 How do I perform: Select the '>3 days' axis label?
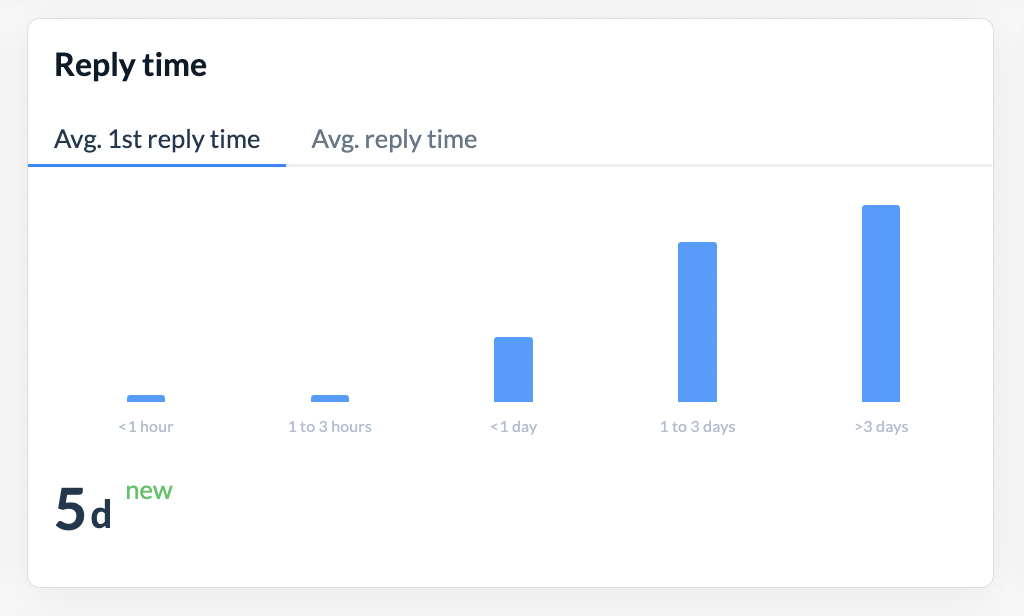click(x=881, y=427)
